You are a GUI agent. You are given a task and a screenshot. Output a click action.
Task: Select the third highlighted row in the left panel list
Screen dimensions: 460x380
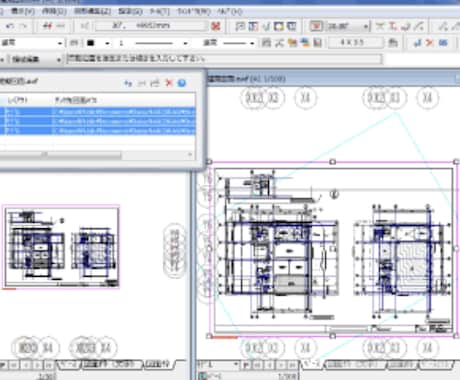tap(98, 130)
